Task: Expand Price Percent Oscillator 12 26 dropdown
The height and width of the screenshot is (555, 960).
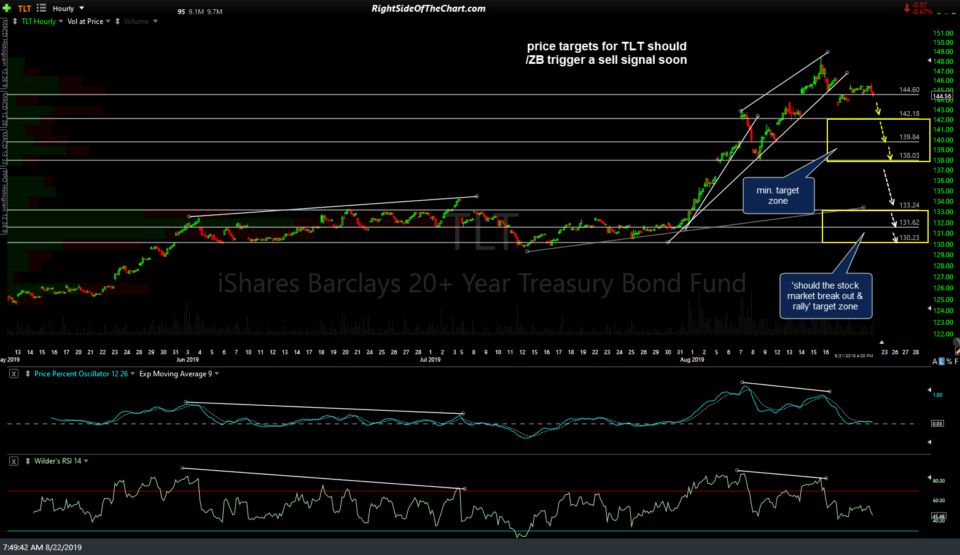Action: [x=133, y=374]
